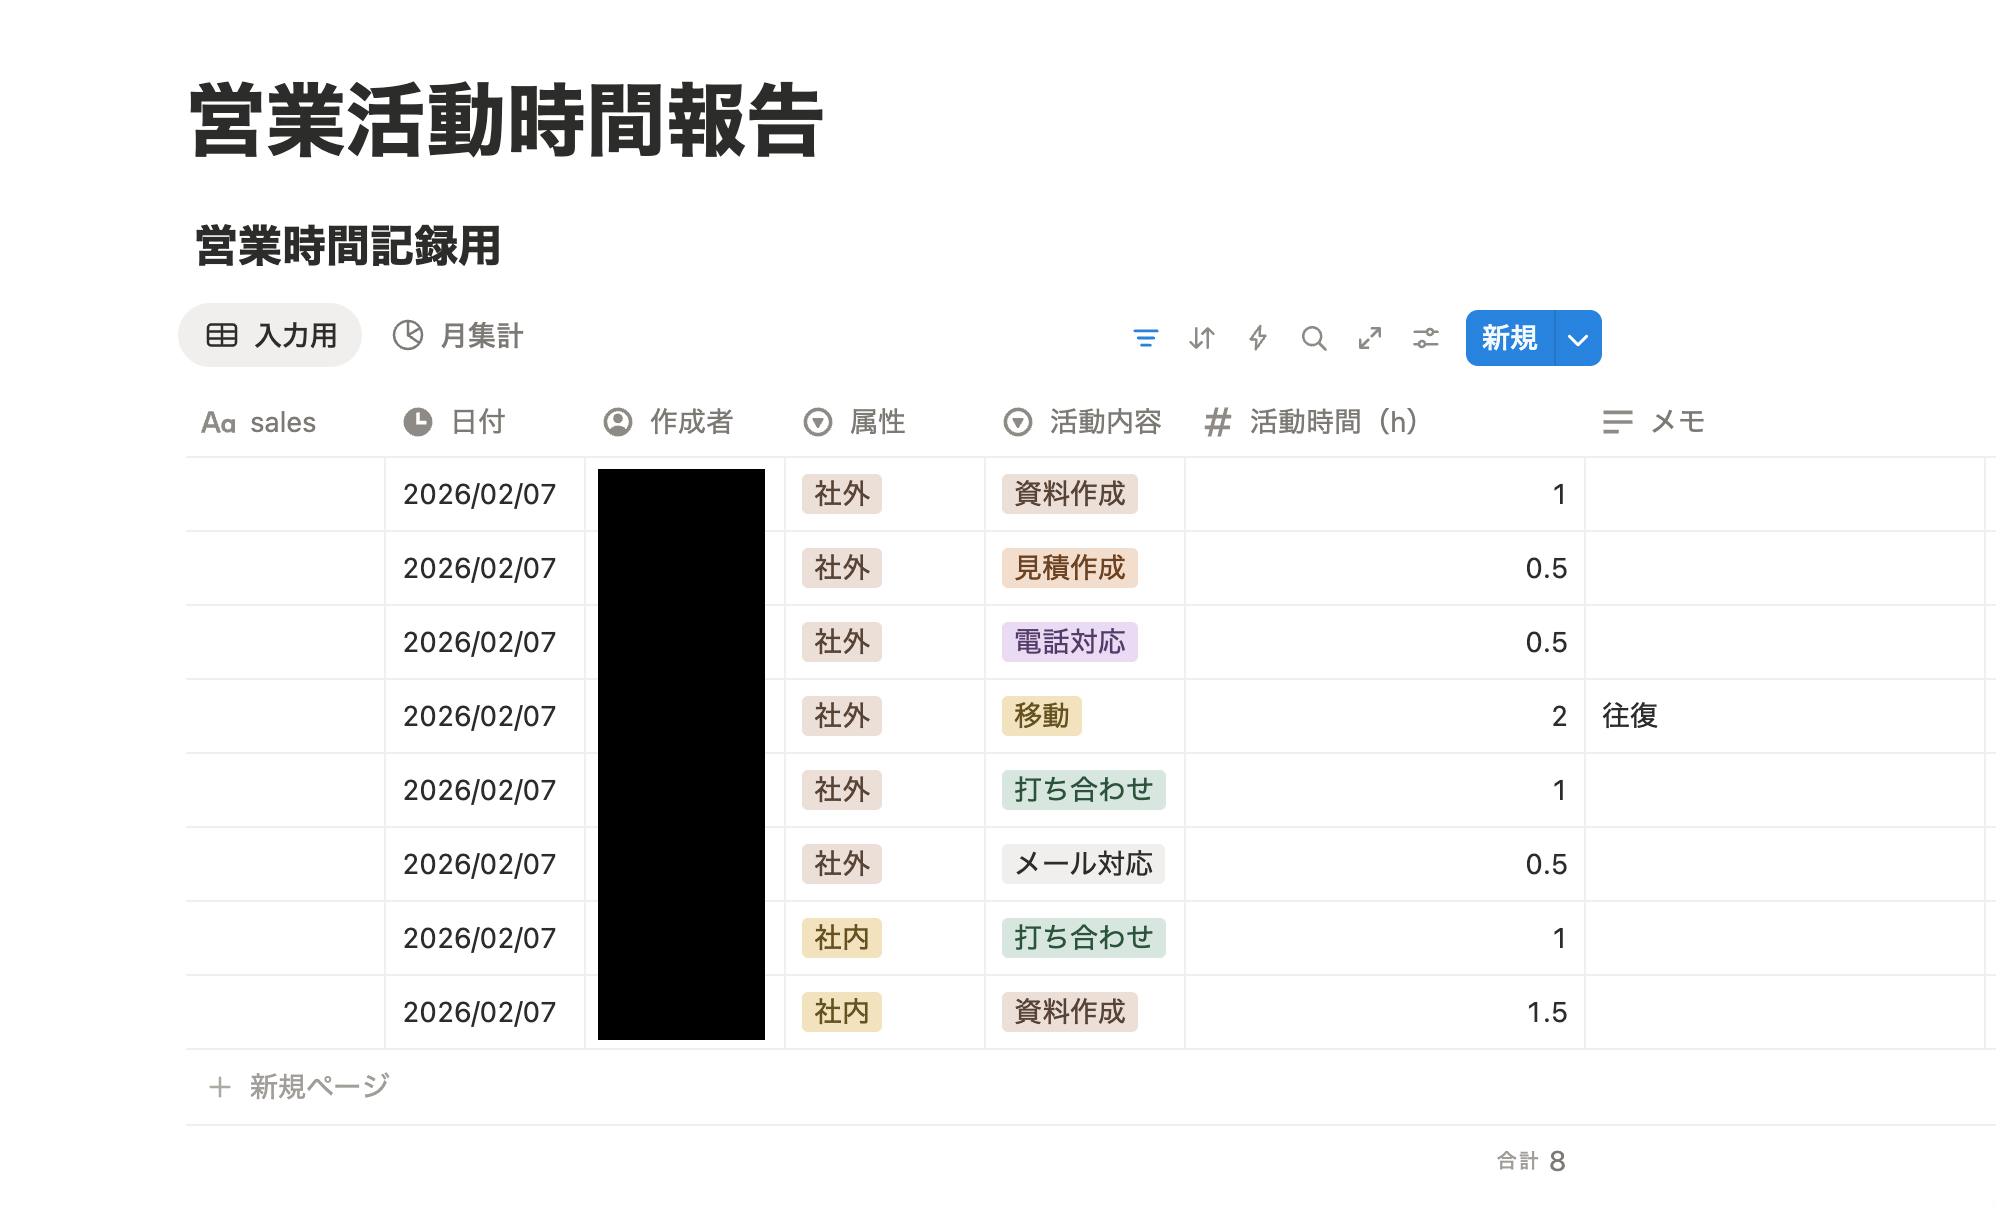Open the 属性 column property dropdown
This screenshot has width=1996, height=1206.
tap(816, 422)
